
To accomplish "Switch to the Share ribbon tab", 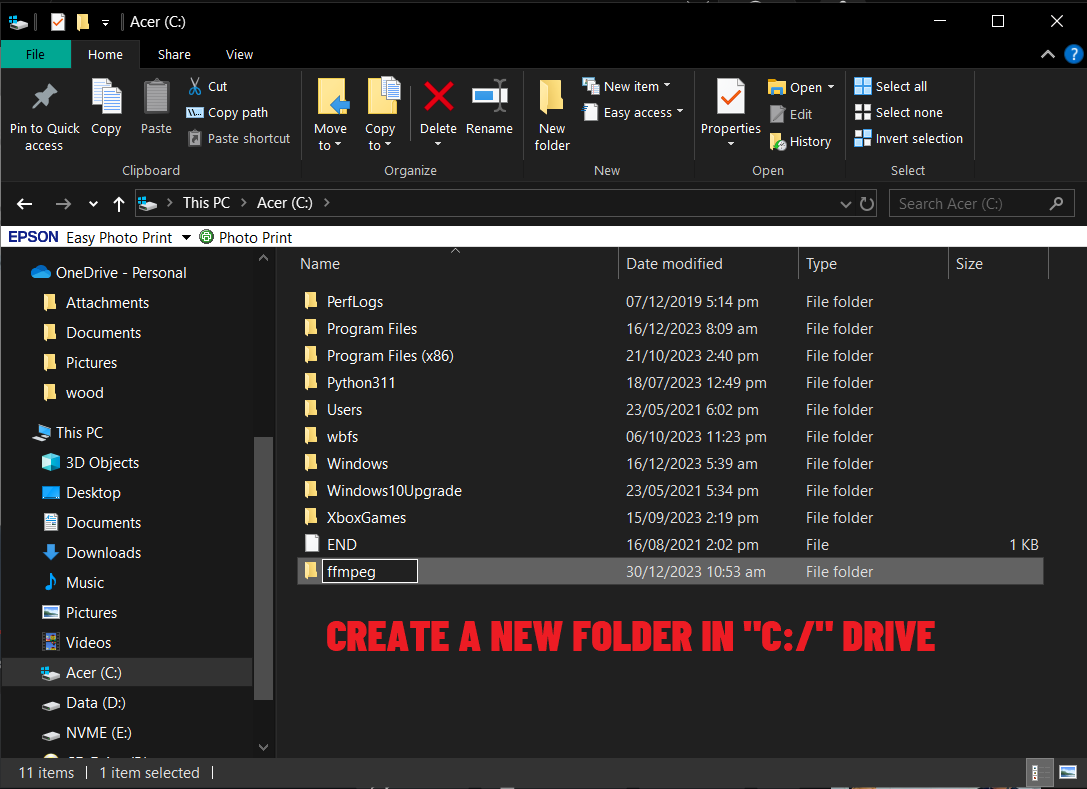I will click(174, 54).
